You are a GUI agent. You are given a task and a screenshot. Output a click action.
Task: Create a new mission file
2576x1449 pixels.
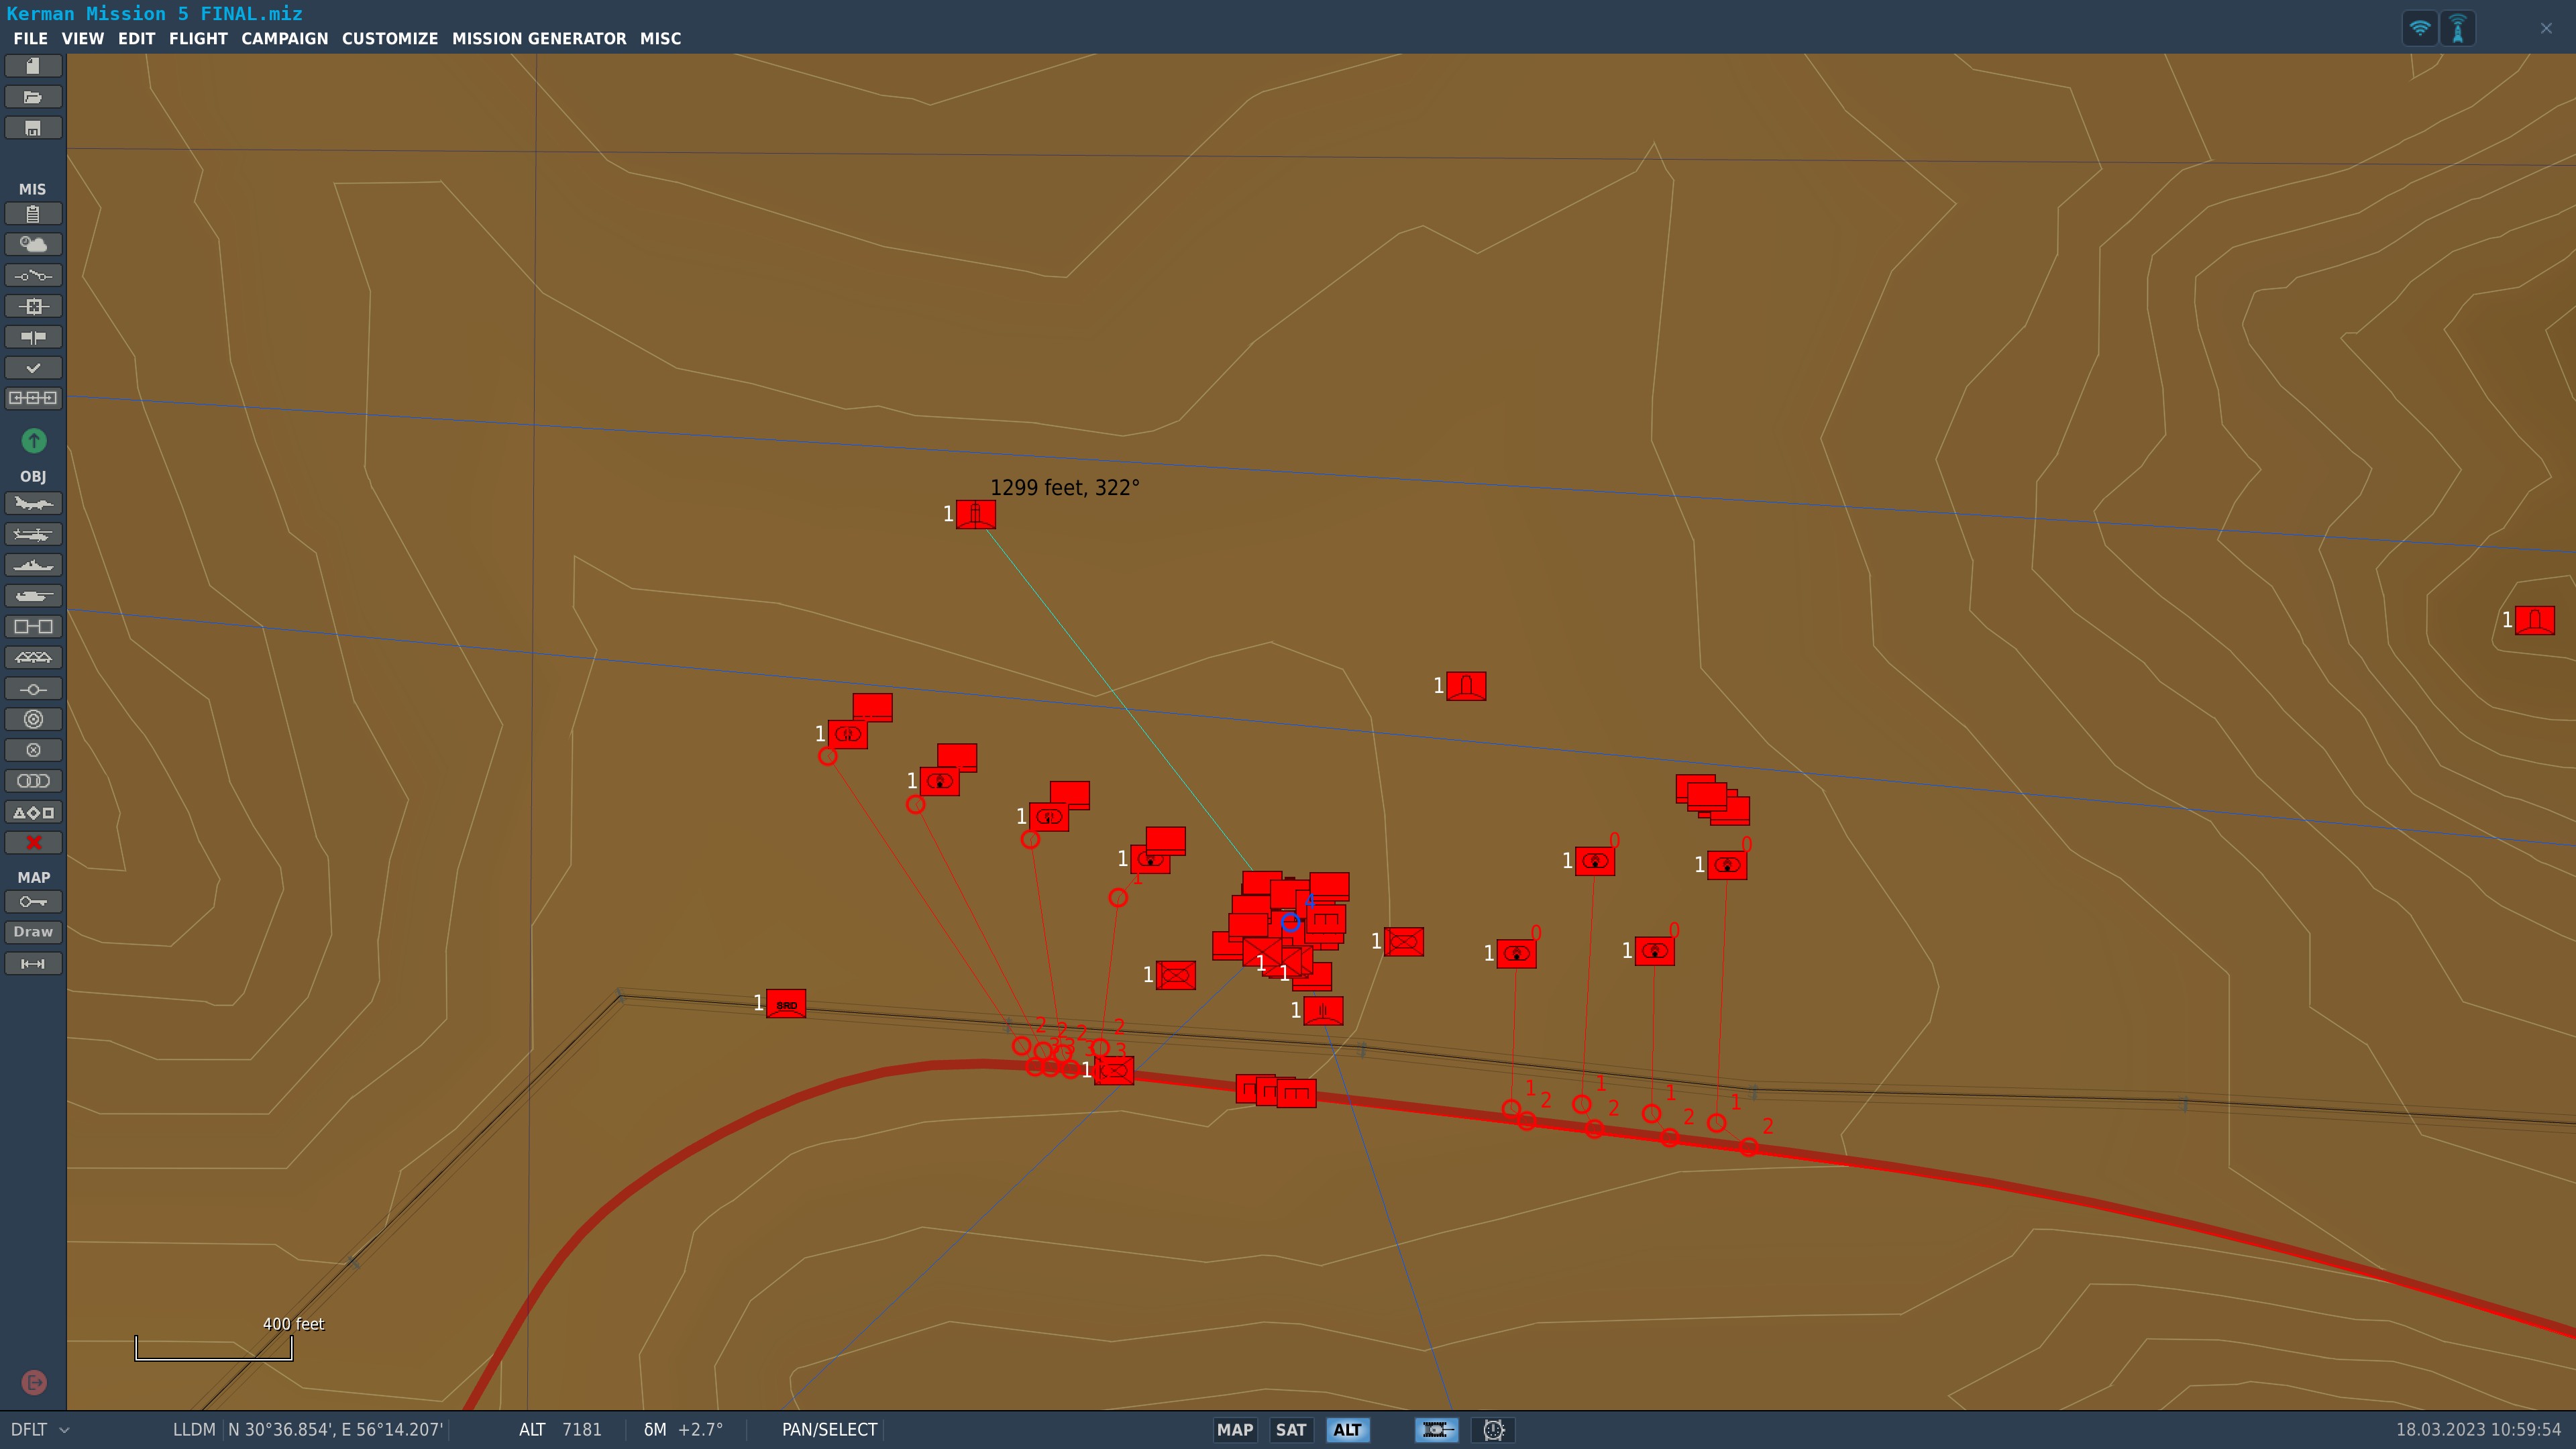point(33,66)
